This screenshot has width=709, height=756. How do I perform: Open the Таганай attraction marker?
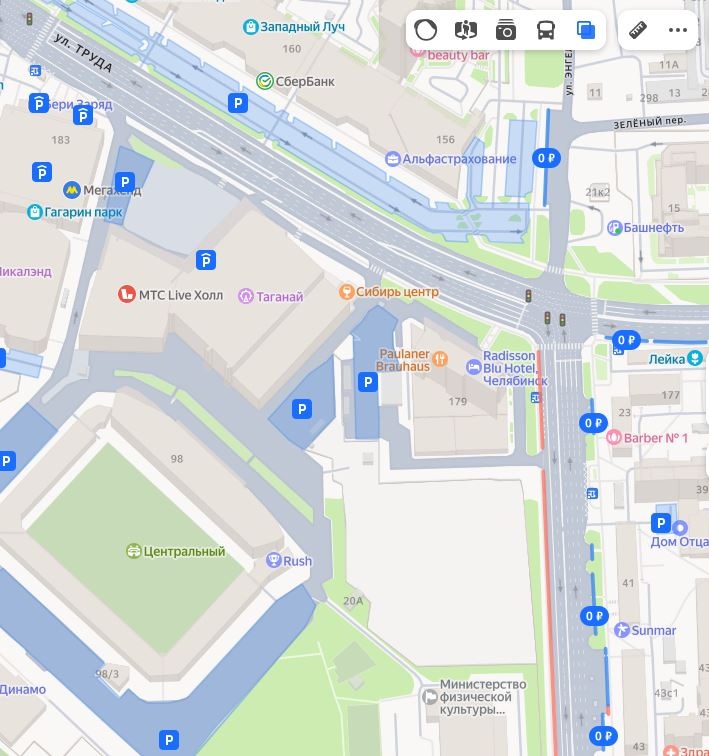click(245, 296)
